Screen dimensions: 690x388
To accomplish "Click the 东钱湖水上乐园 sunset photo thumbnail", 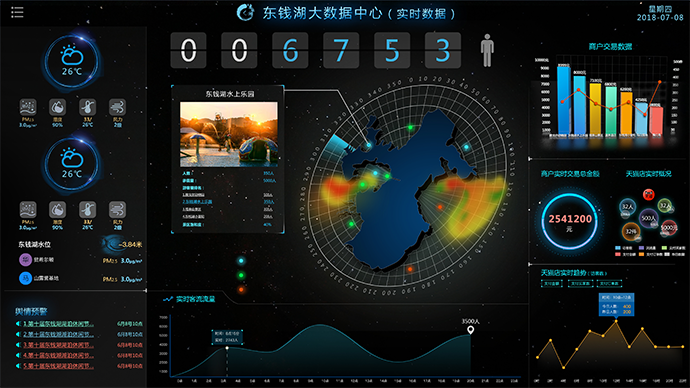I will [229, 134].
